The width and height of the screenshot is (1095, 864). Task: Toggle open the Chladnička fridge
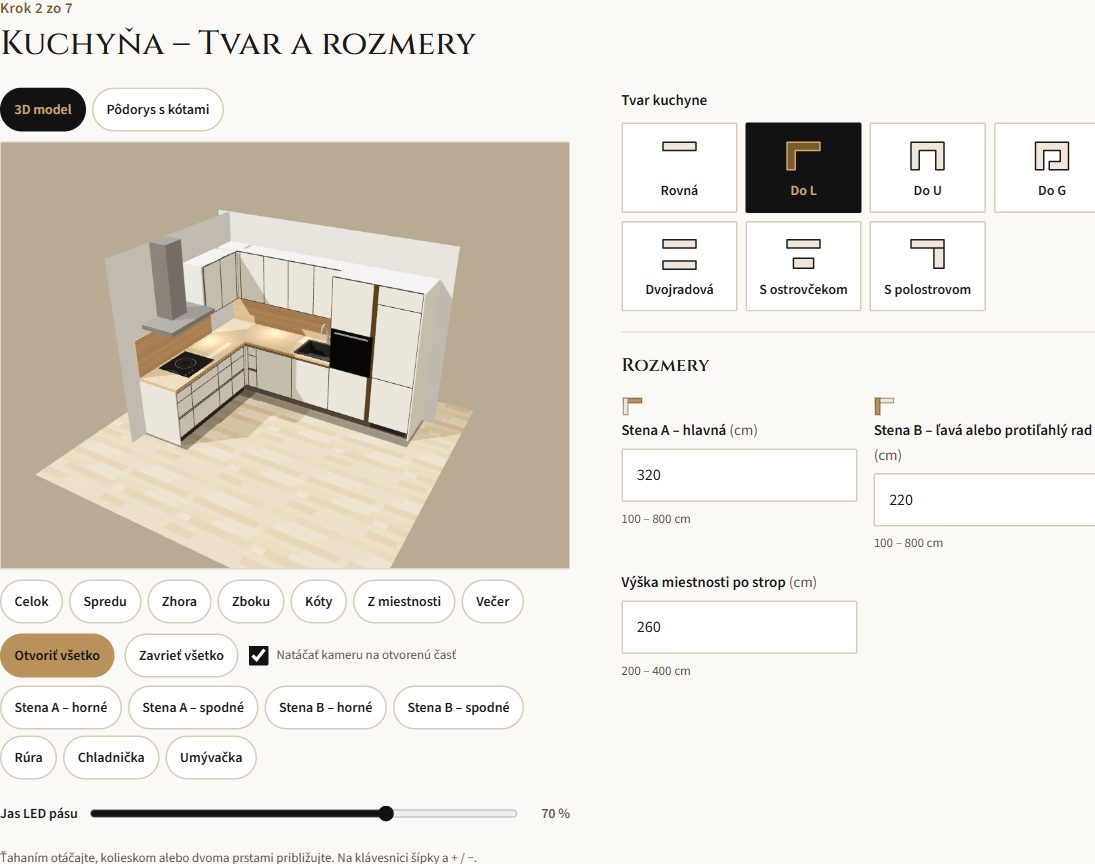[x=111, y=758]
